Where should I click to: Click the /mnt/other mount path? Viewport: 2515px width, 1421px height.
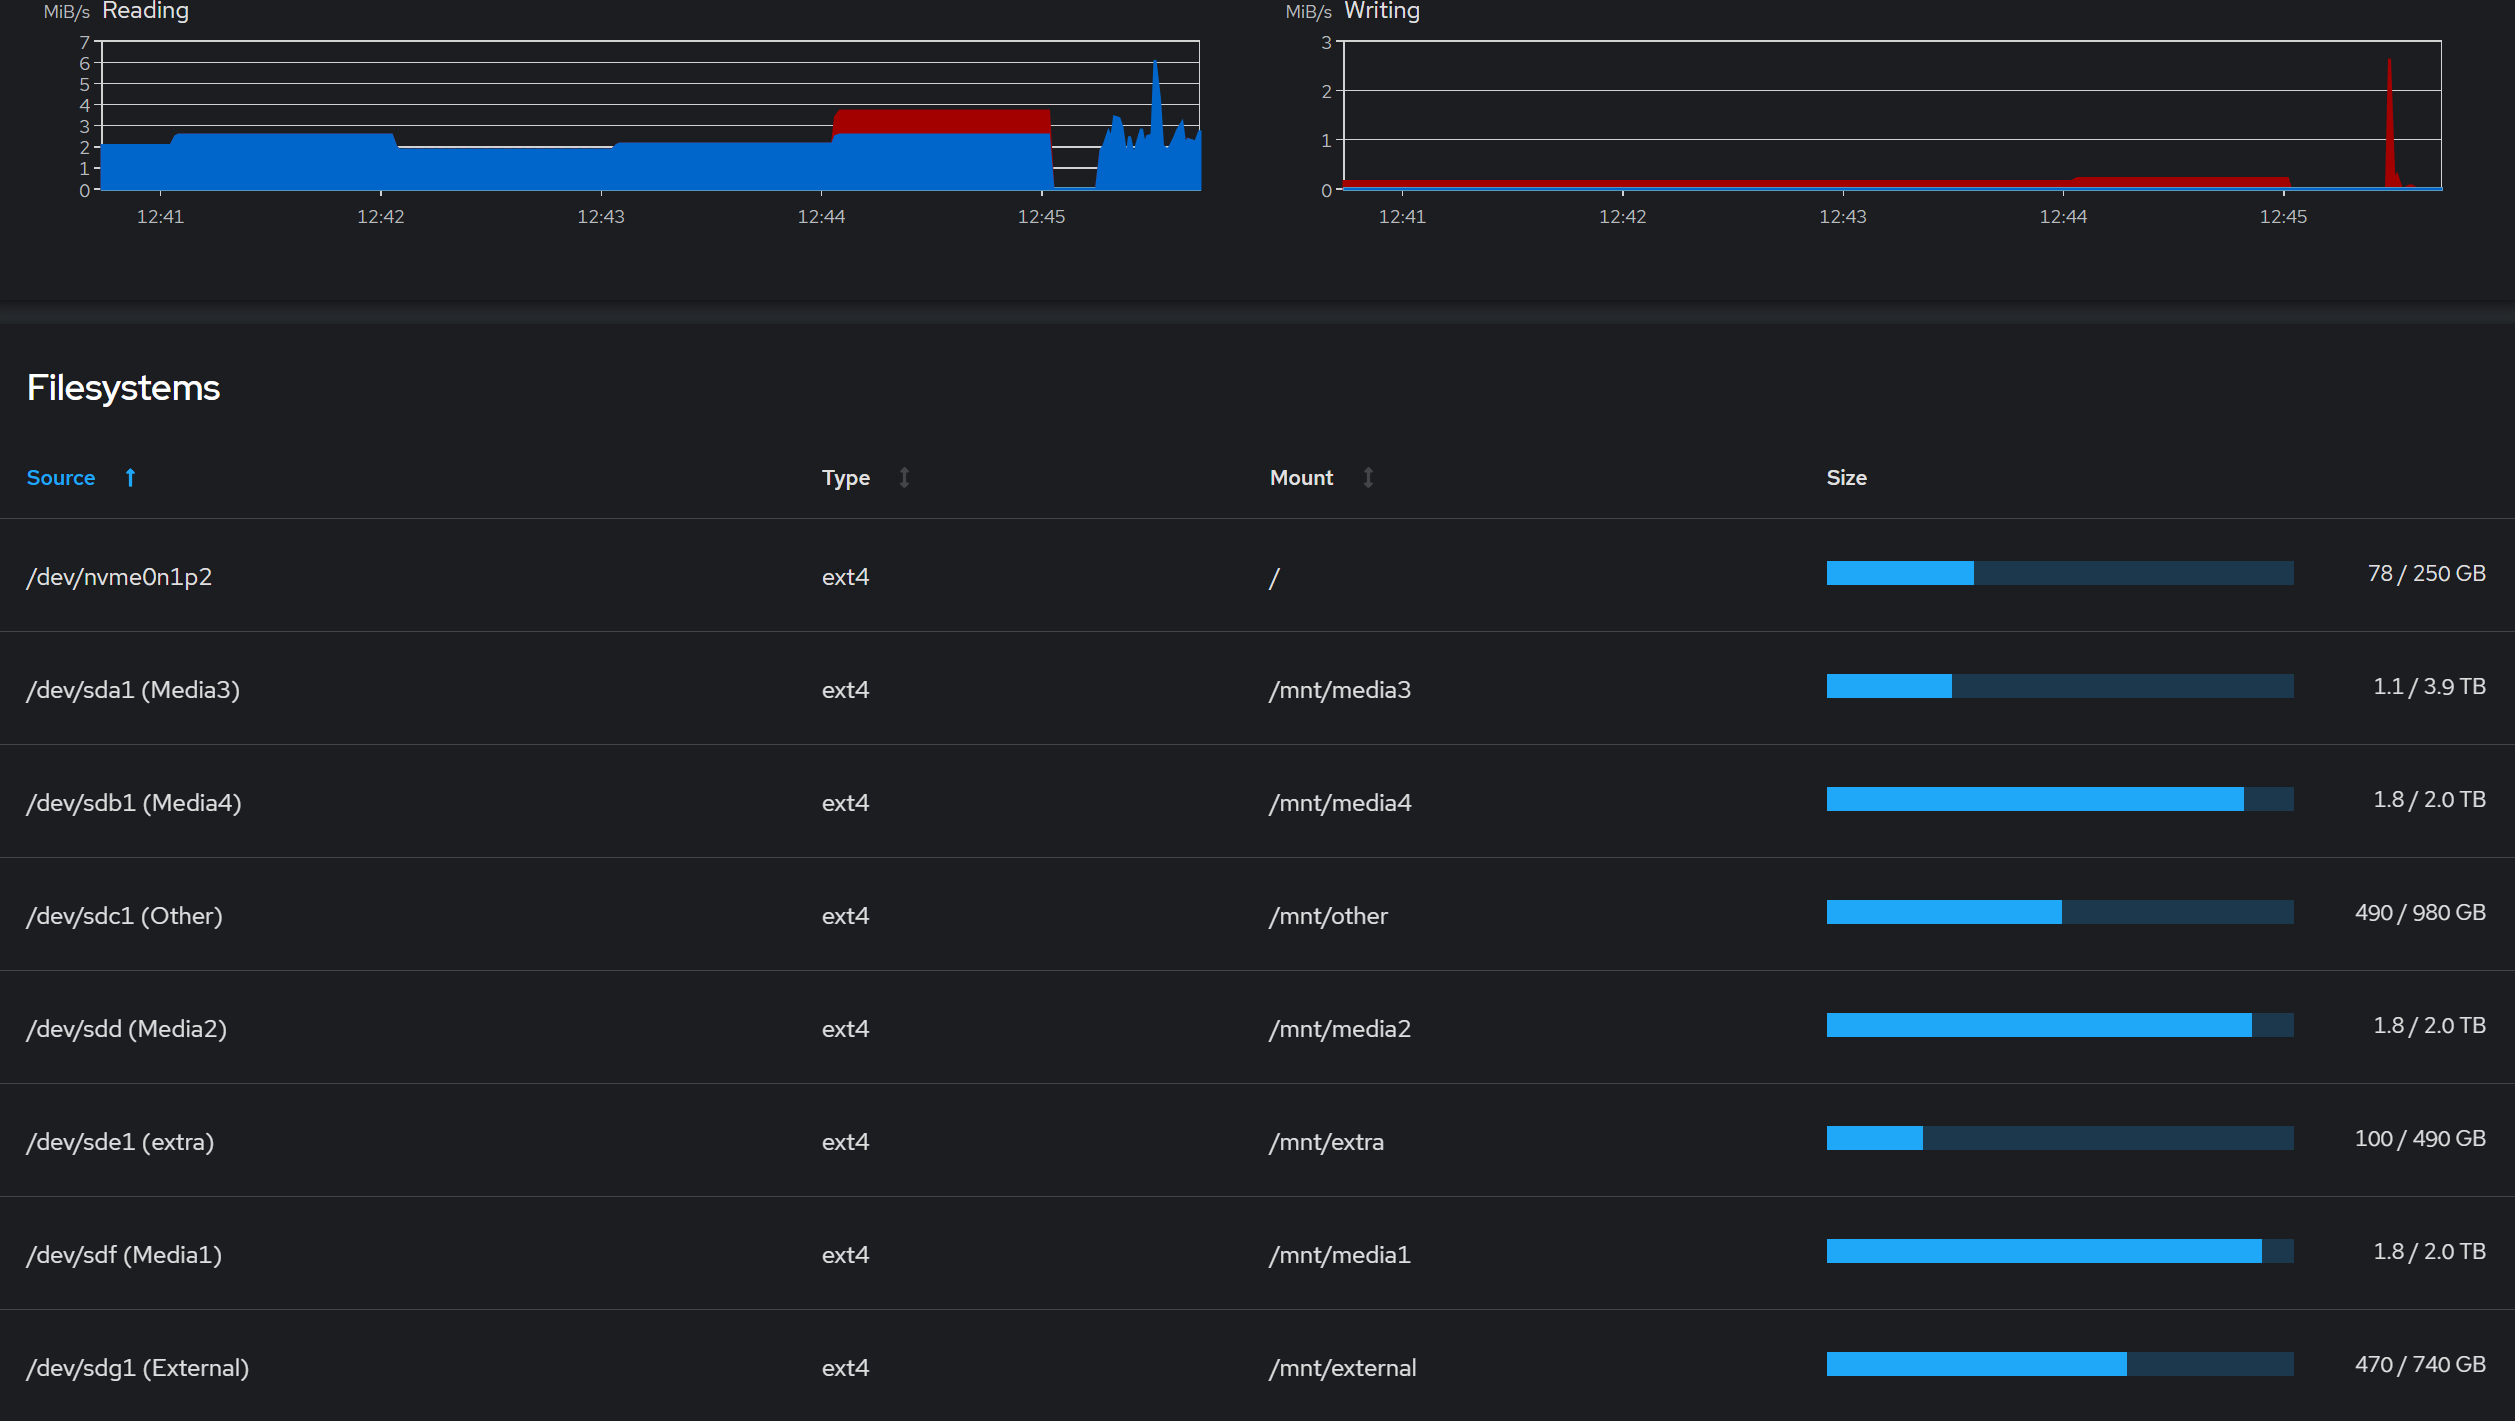point(1328,916)
